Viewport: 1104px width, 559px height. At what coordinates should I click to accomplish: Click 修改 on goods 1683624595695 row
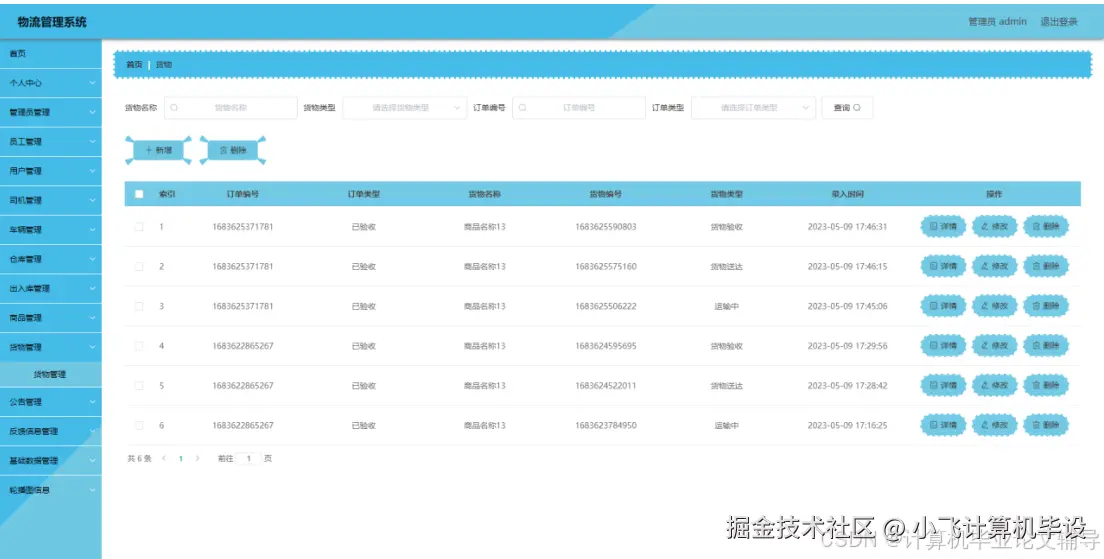click(x=994, y=346)
